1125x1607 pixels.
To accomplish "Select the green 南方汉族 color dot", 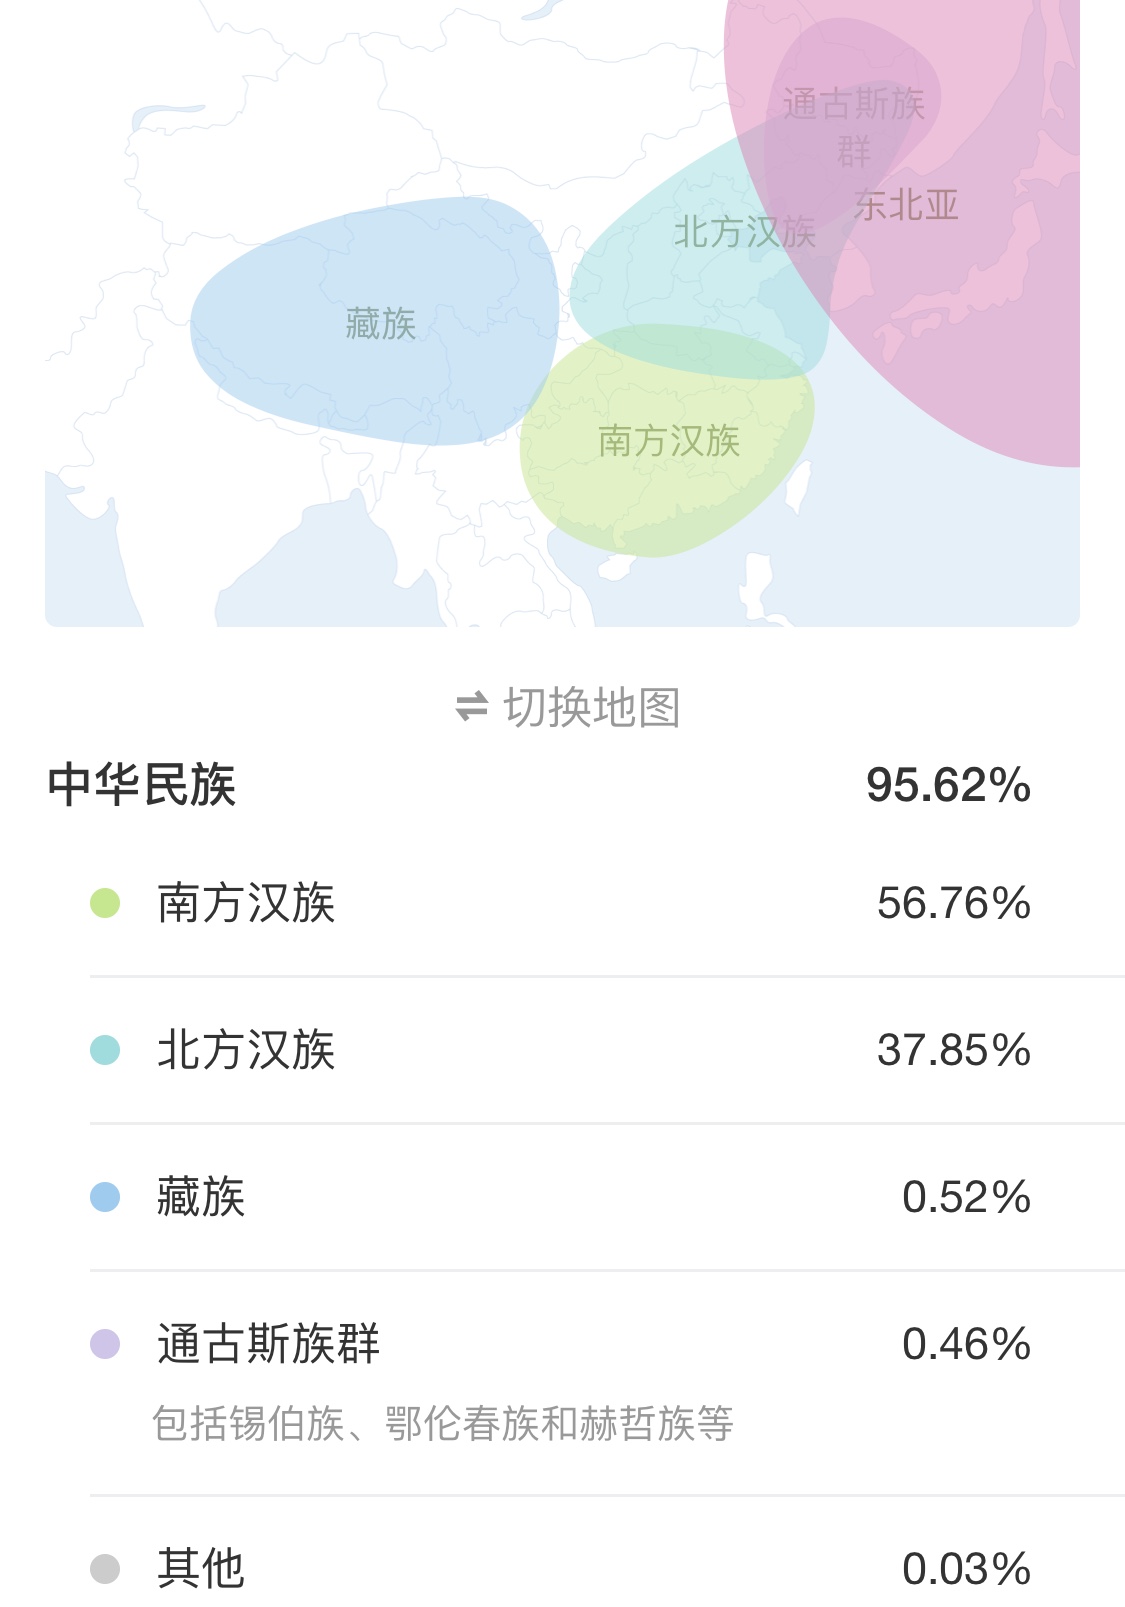I will (x=105, y=903).
